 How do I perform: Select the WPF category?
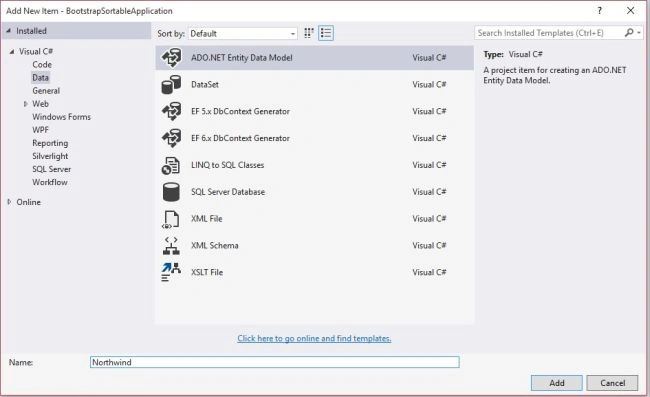pos(41,130)
